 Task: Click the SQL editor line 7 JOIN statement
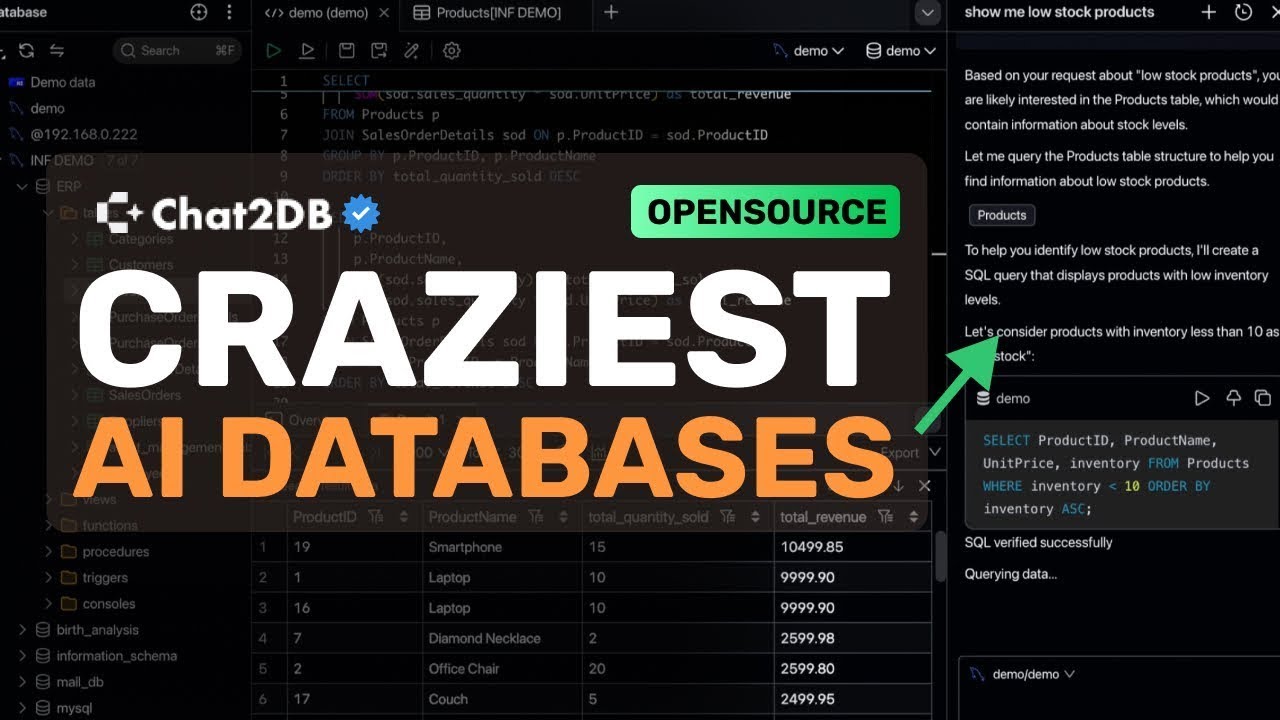545,134
